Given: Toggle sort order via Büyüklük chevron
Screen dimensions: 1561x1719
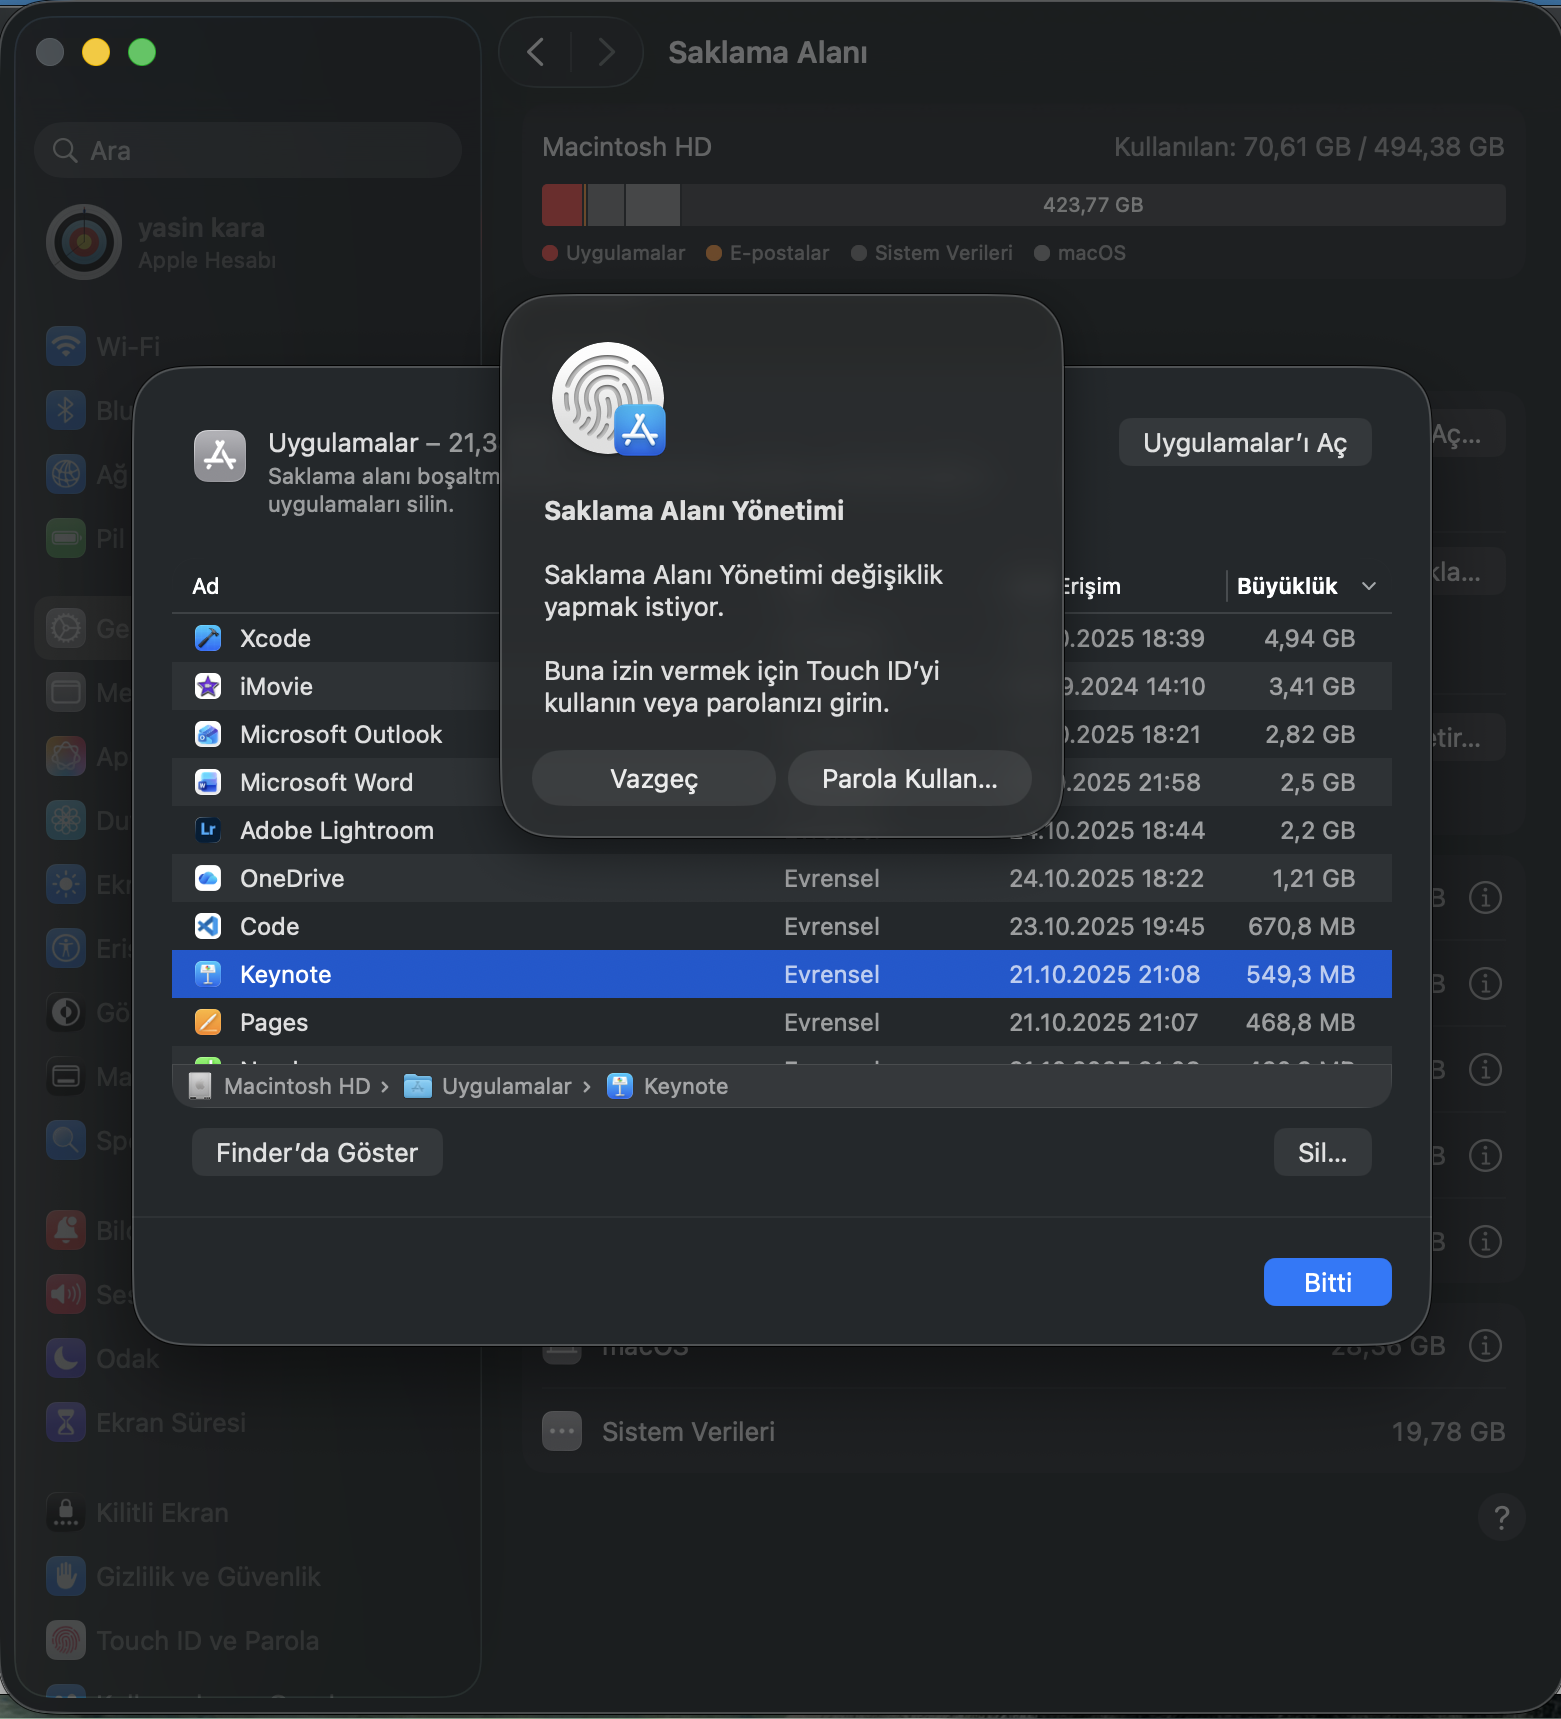Looking at the screenshot, I should (x=1369, y=586).
